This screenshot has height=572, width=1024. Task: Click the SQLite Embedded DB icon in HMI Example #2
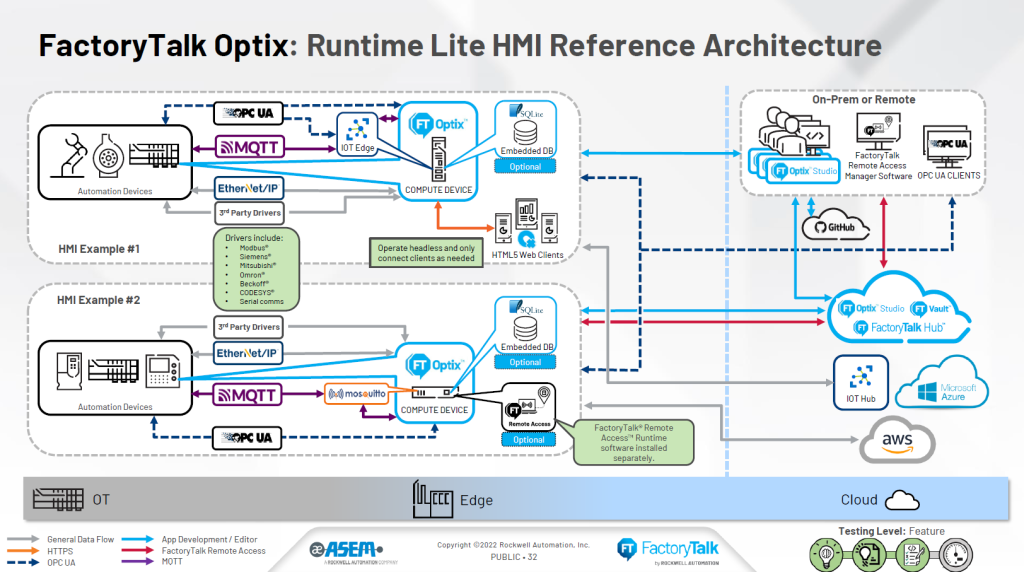(526, 325)
